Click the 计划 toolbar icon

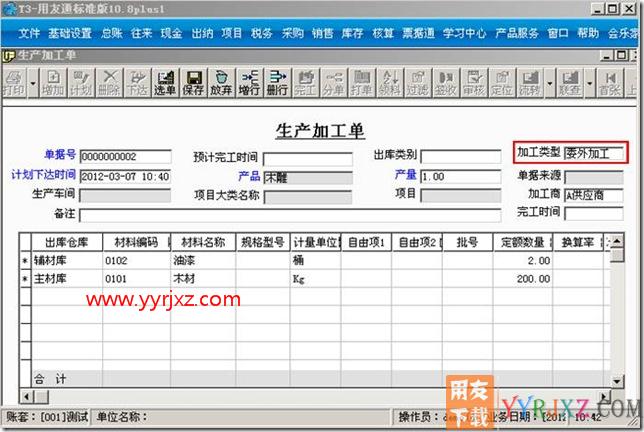pos(81,83)
